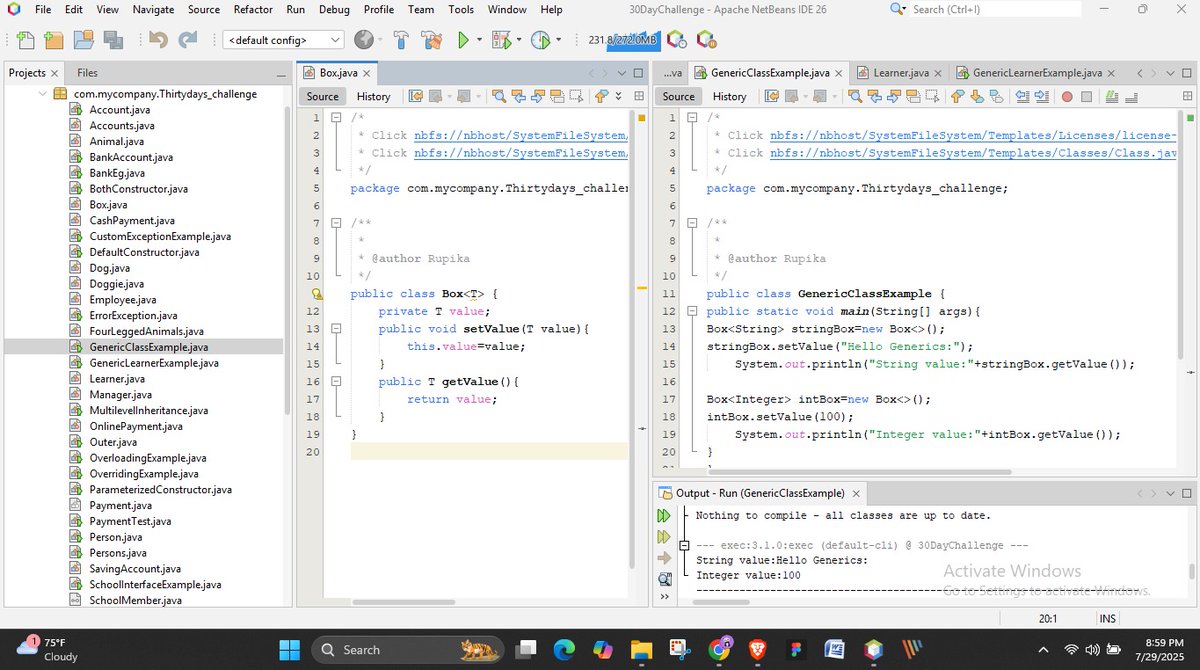Select Employee.java in Projects tree
The height and width of the screenshot is (670, 1200).
[122, 299]
